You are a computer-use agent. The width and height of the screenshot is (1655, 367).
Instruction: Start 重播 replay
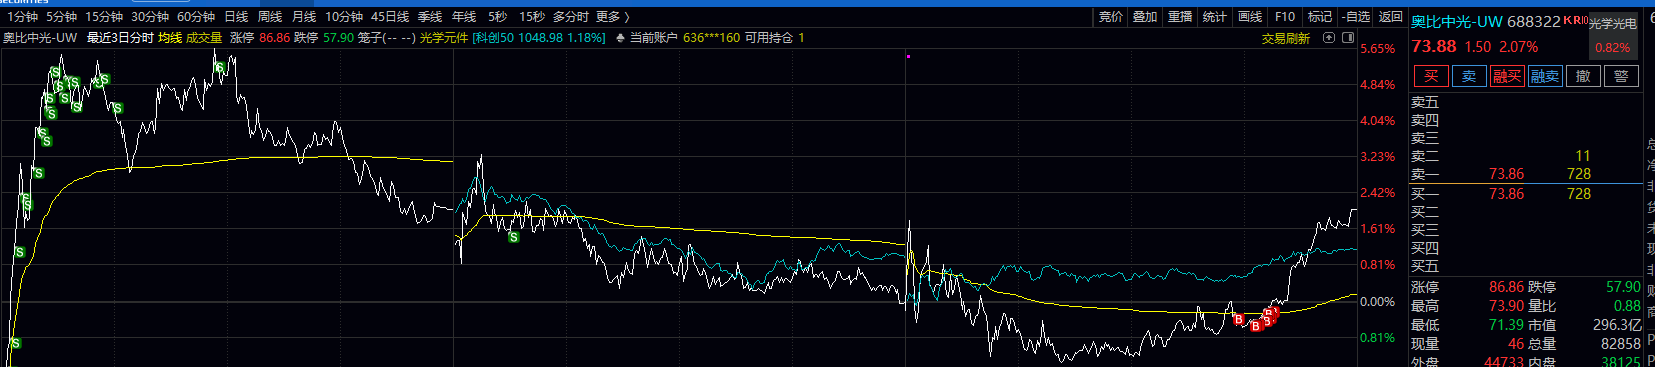coord(1180,17)
